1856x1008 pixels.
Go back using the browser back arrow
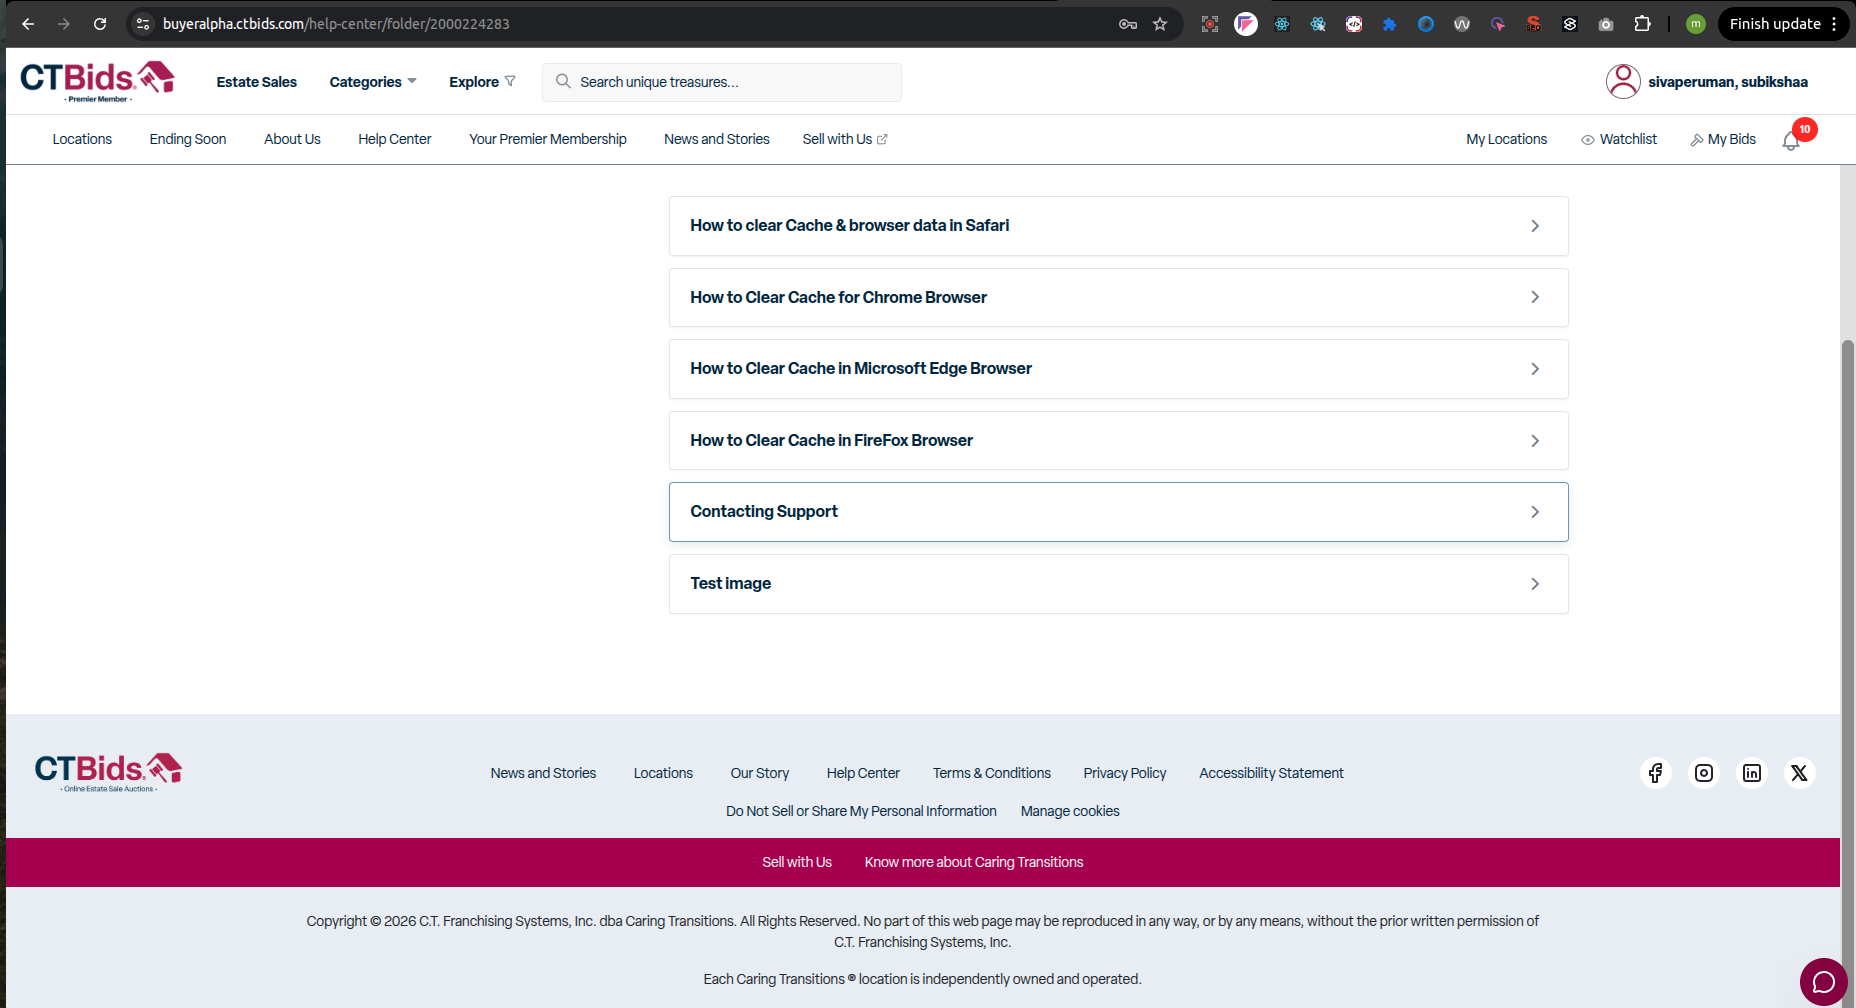tap(28, 24)
